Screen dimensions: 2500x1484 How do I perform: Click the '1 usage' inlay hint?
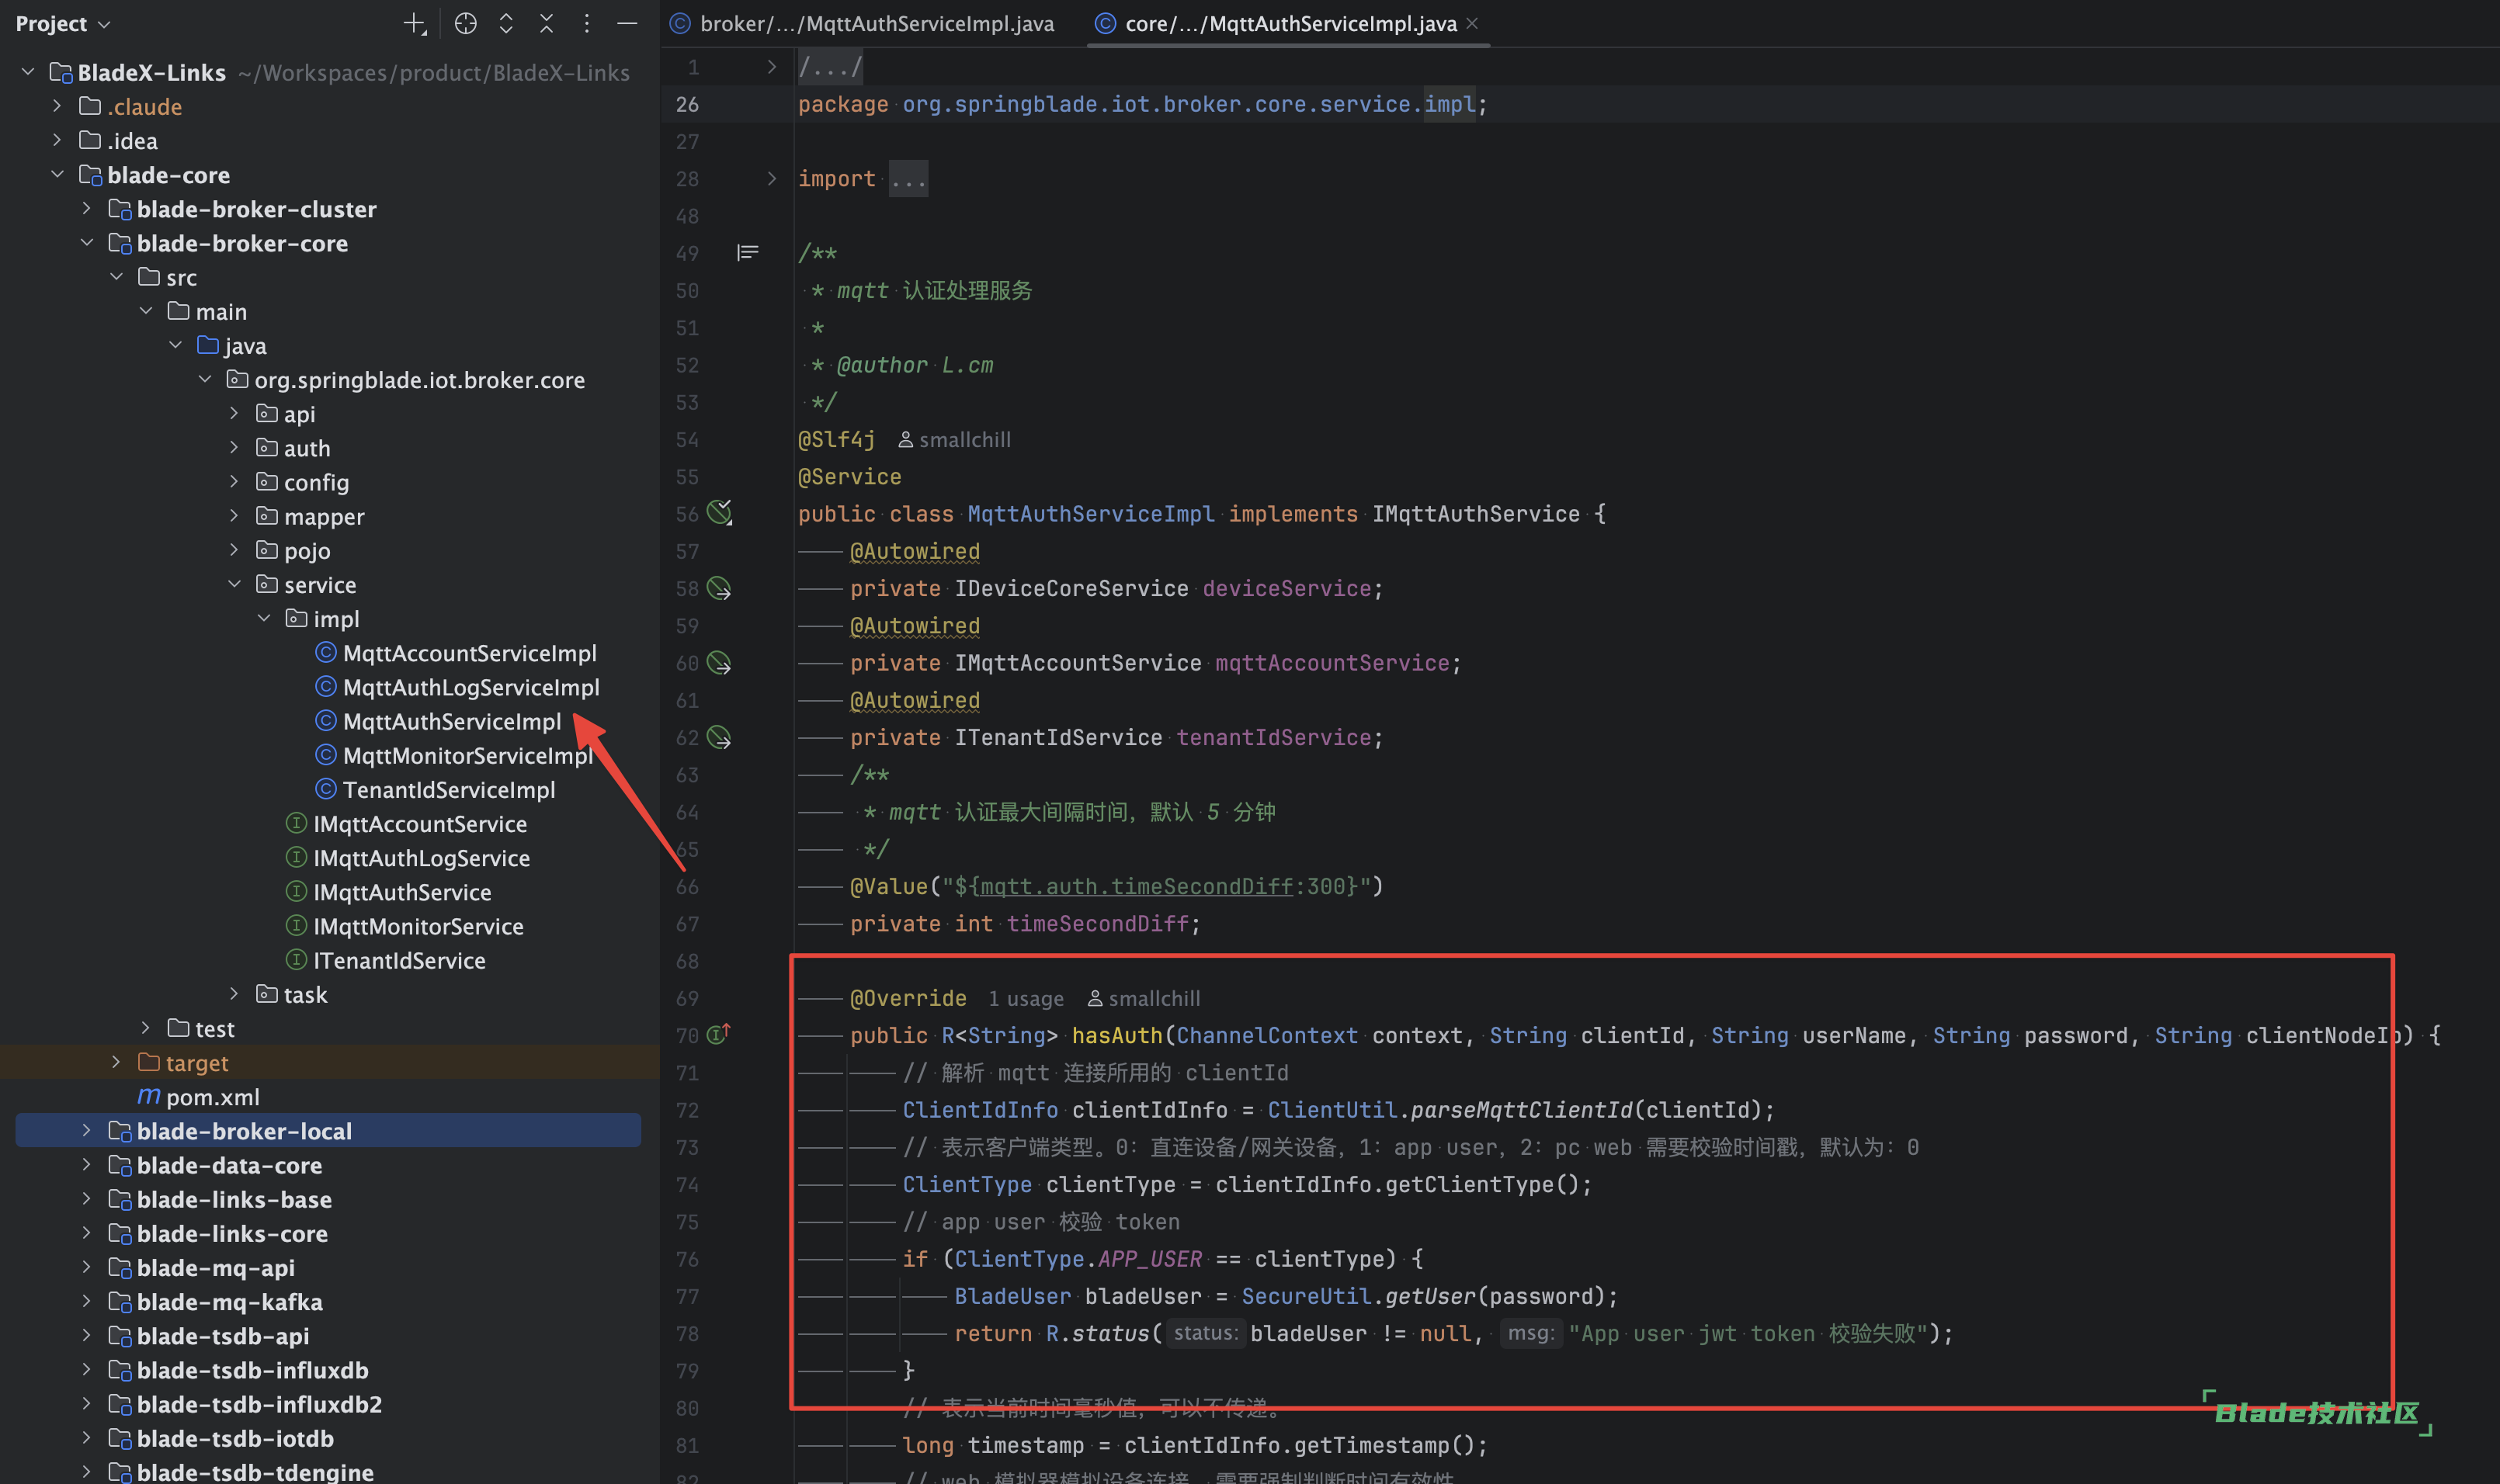[x=1025, y=998]
